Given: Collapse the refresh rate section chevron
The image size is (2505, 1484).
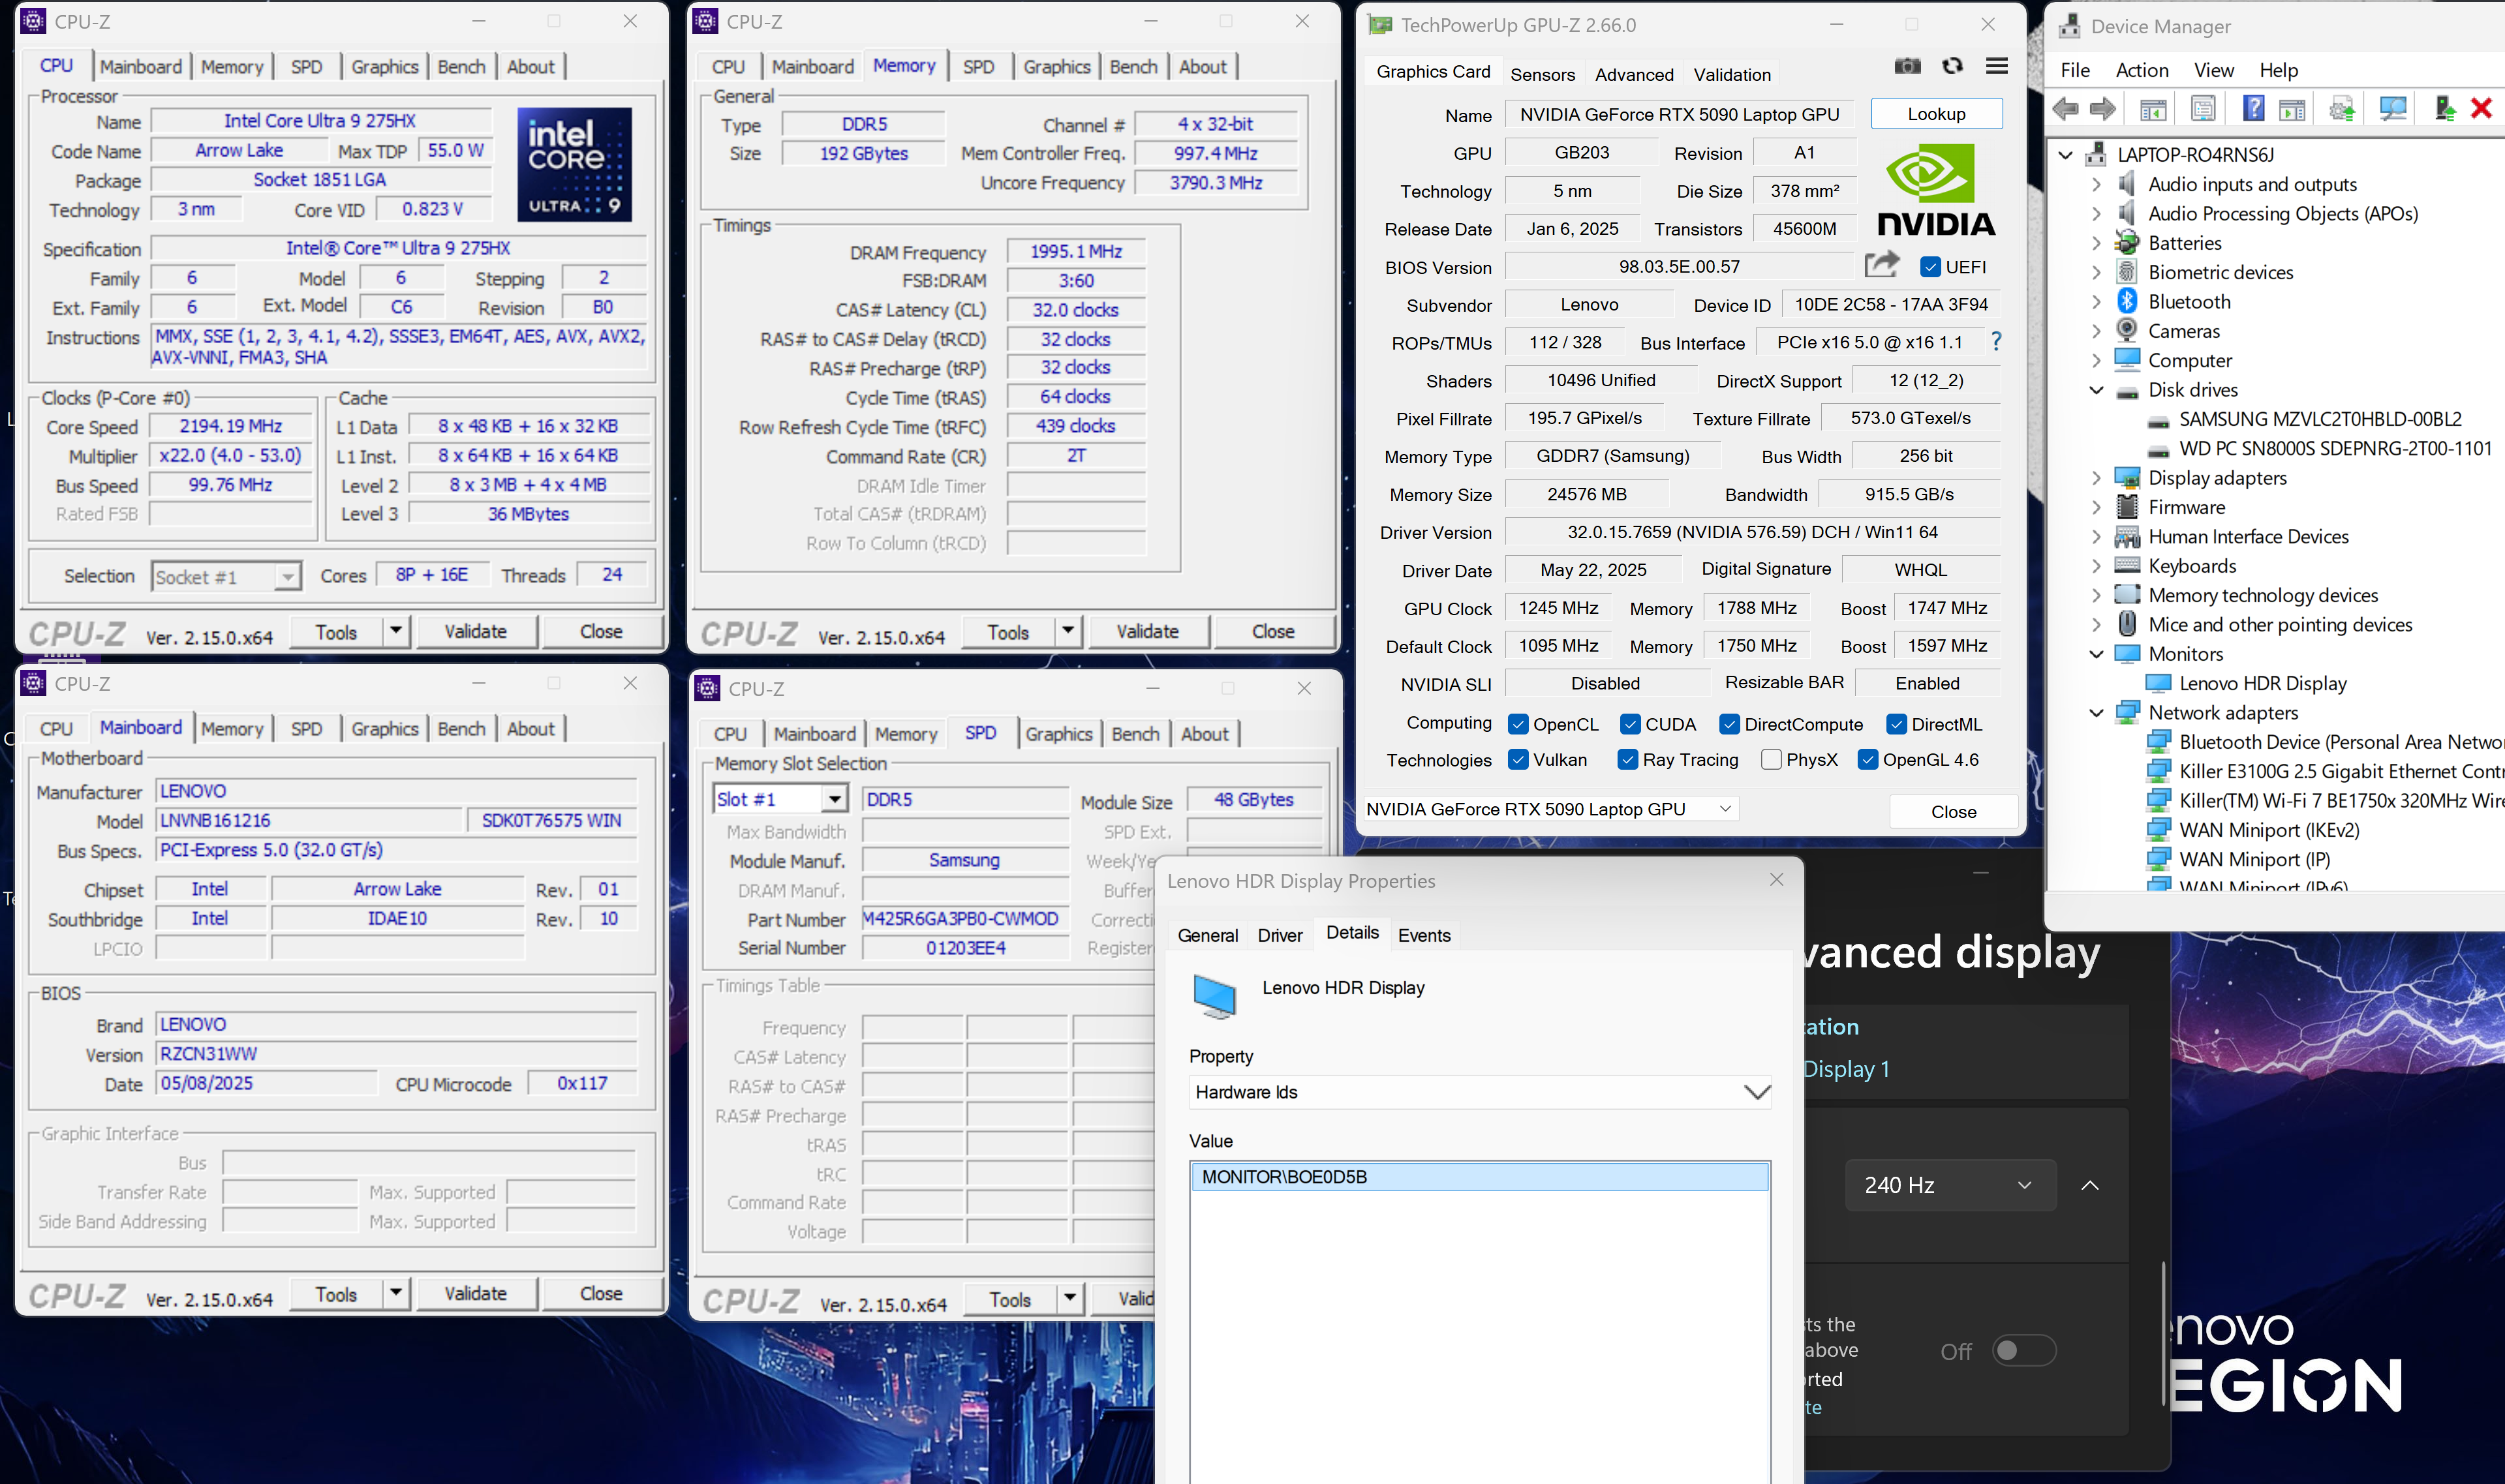Looking at the screenshot, I should [x=2090, y=1185].
